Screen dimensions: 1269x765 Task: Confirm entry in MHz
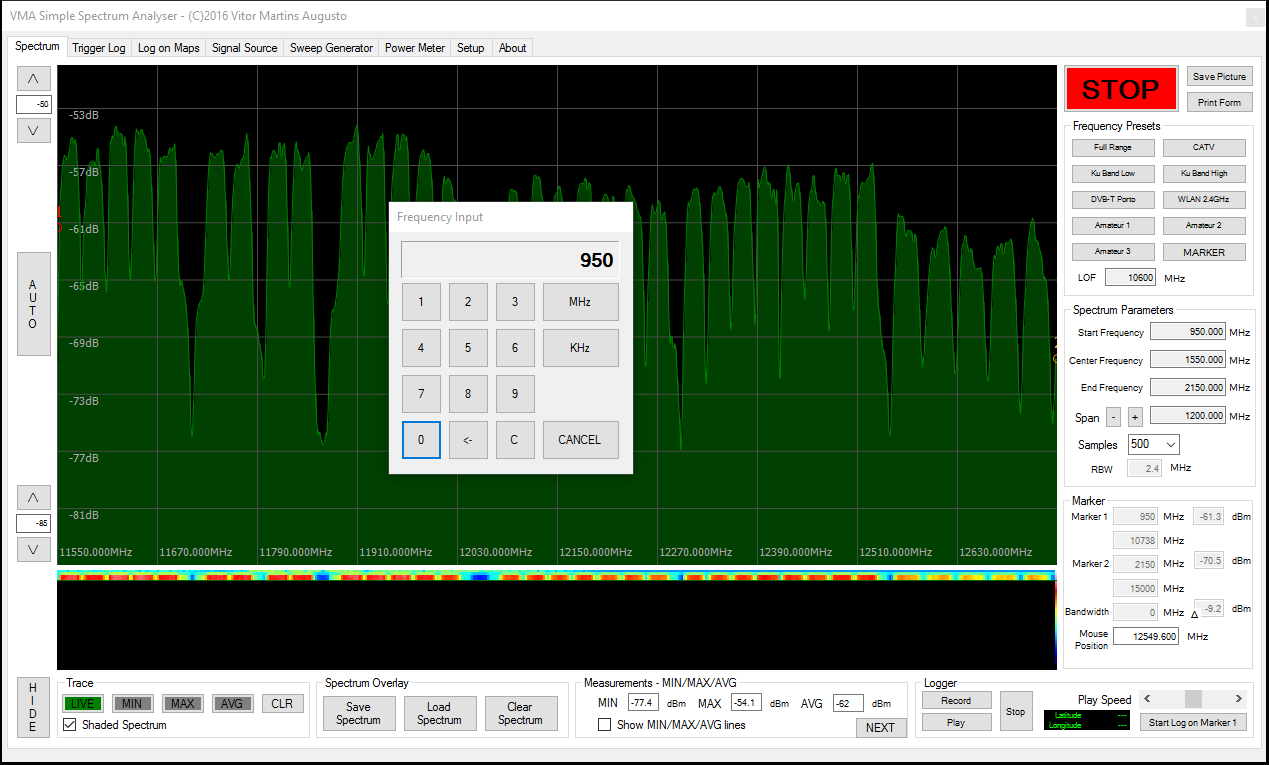pyautogui.click(x=580, y=302)
